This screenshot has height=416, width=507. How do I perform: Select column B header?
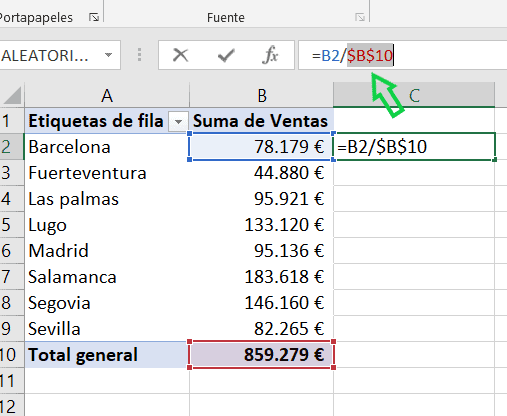[262, 96]
